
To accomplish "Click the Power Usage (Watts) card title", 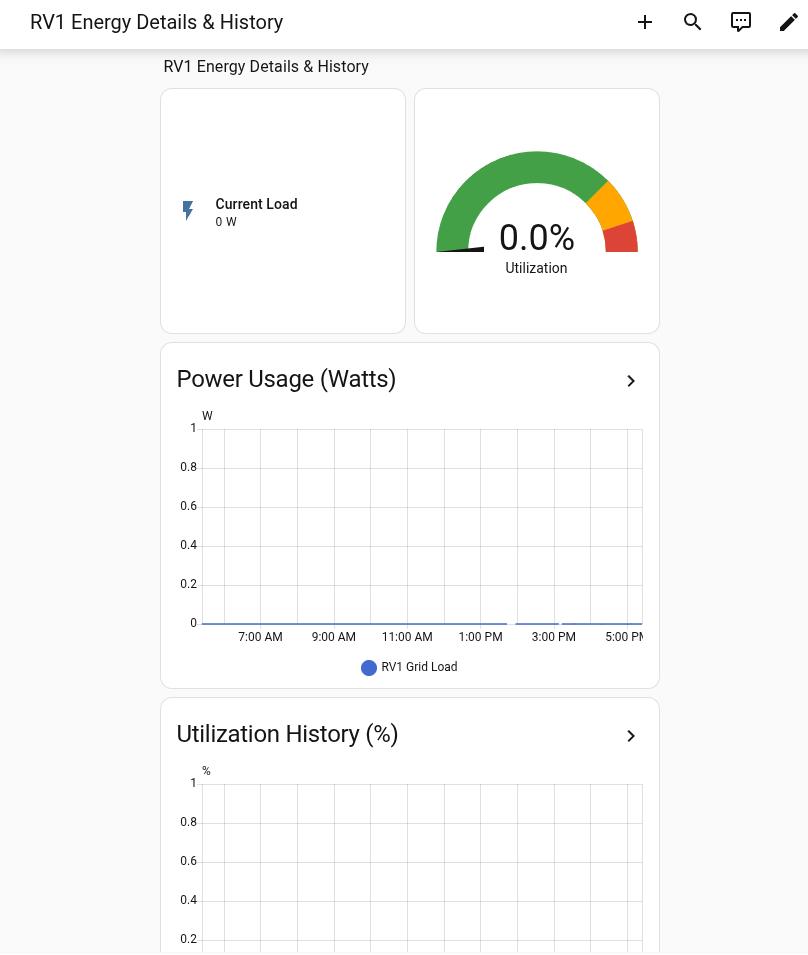I will pos(286,379).
